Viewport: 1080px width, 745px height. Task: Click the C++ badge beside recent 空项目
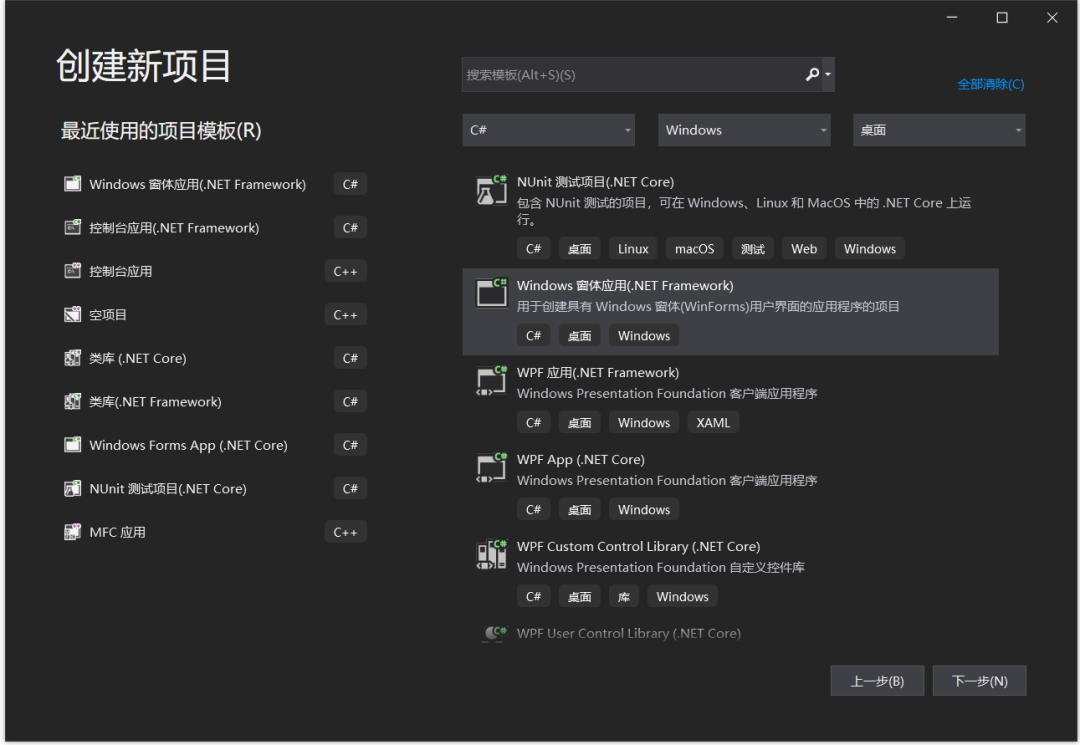coord(345,315)
